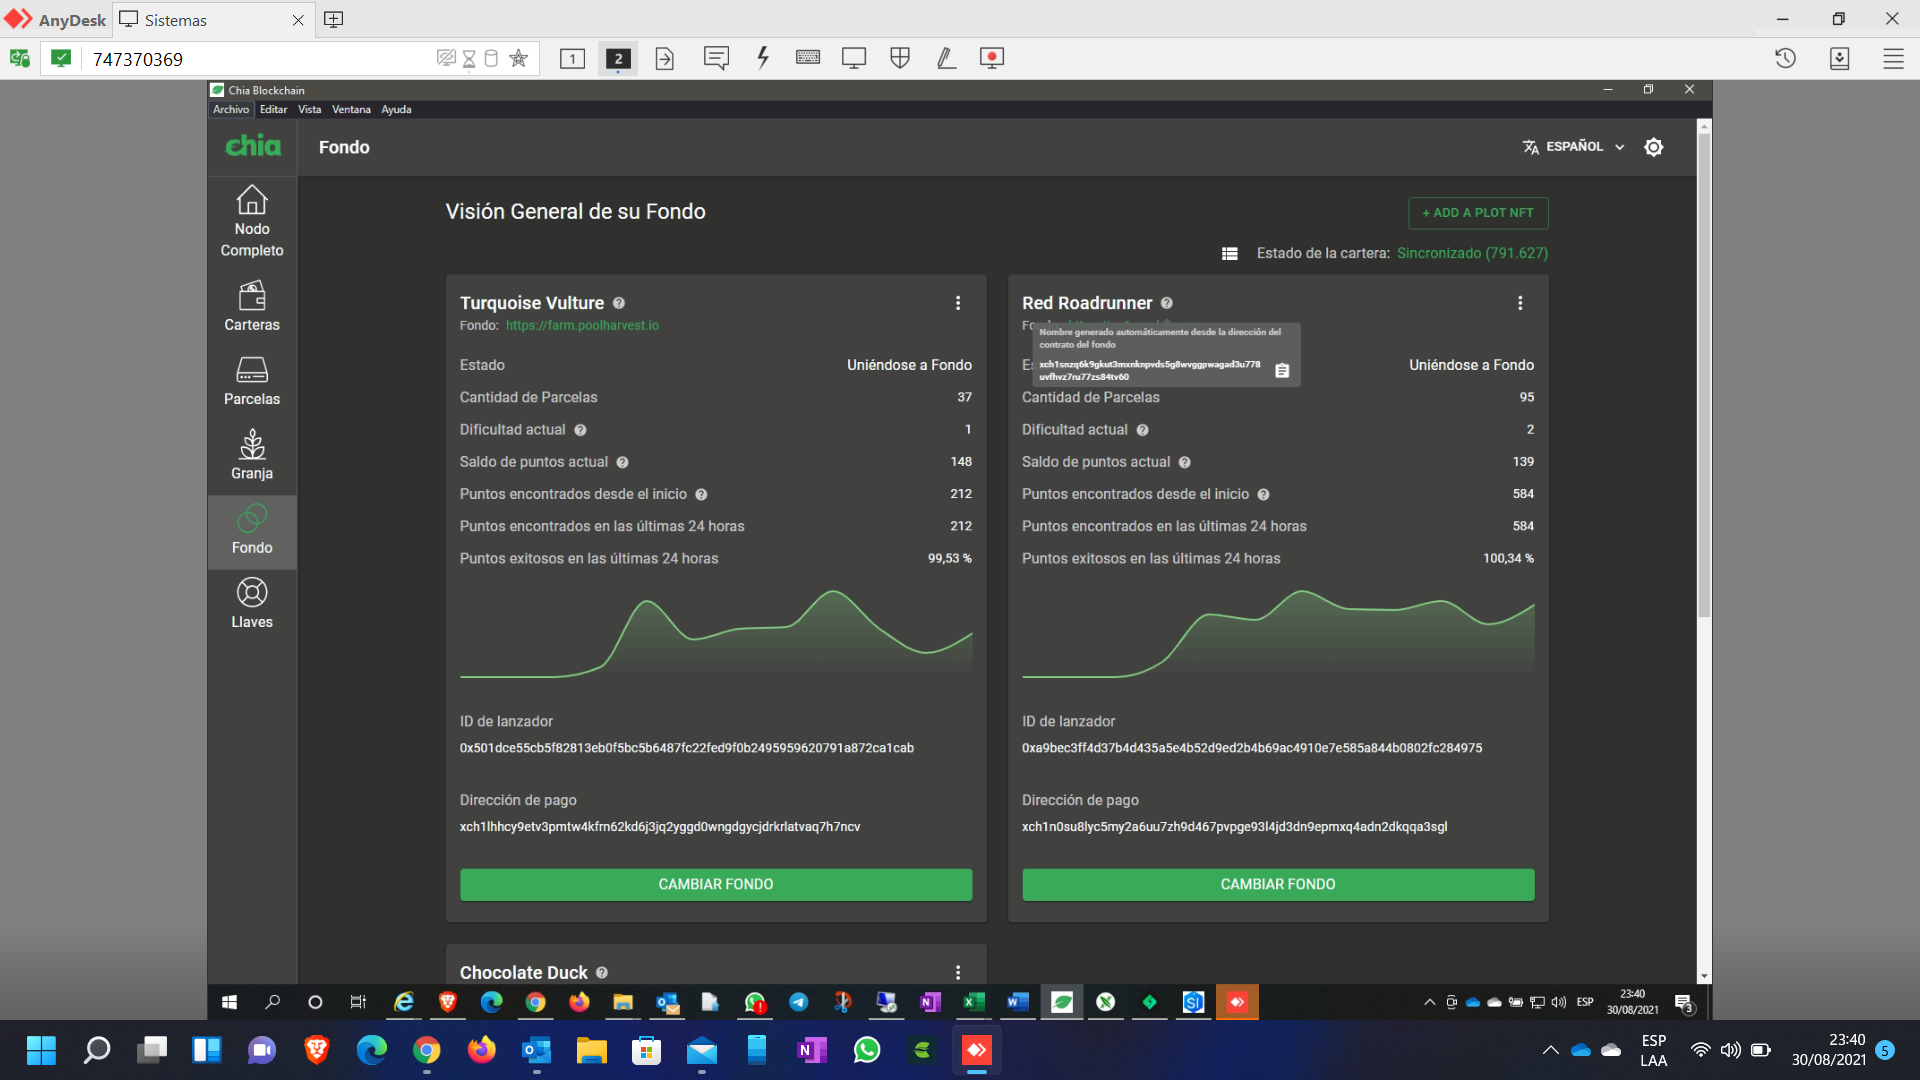
Task: Open Editar menu in Chia
Action: [273, 110]
